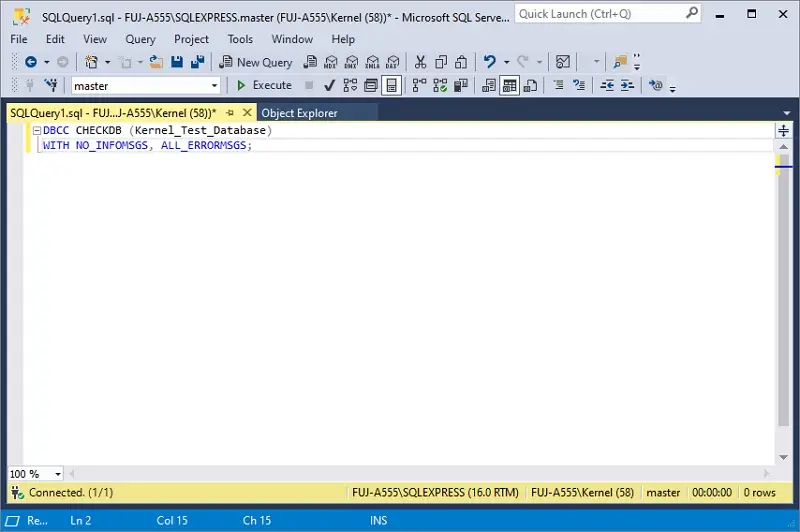Open the document tab list dropdown arrow
Screen dimensions: 800x532
(x=786, y=113)
